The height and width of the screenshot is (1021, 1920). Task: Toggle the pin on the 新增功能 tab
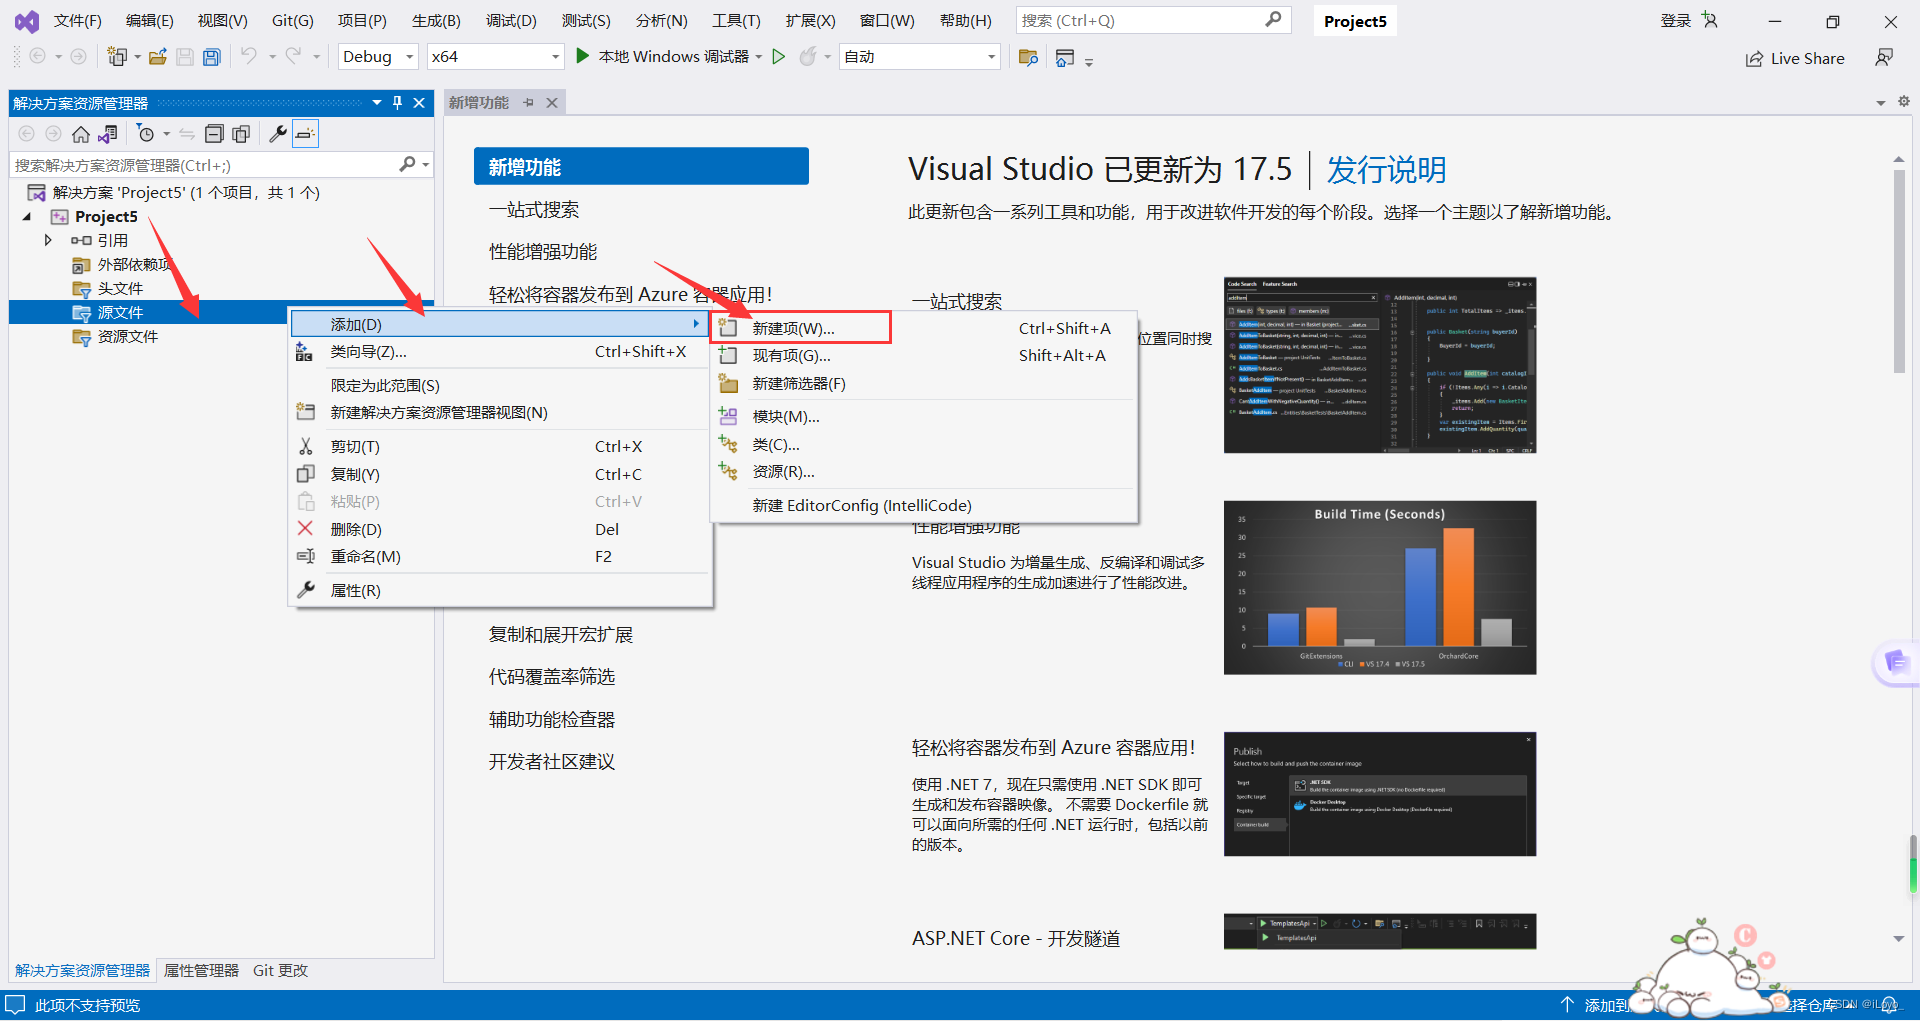click(528, 102)
